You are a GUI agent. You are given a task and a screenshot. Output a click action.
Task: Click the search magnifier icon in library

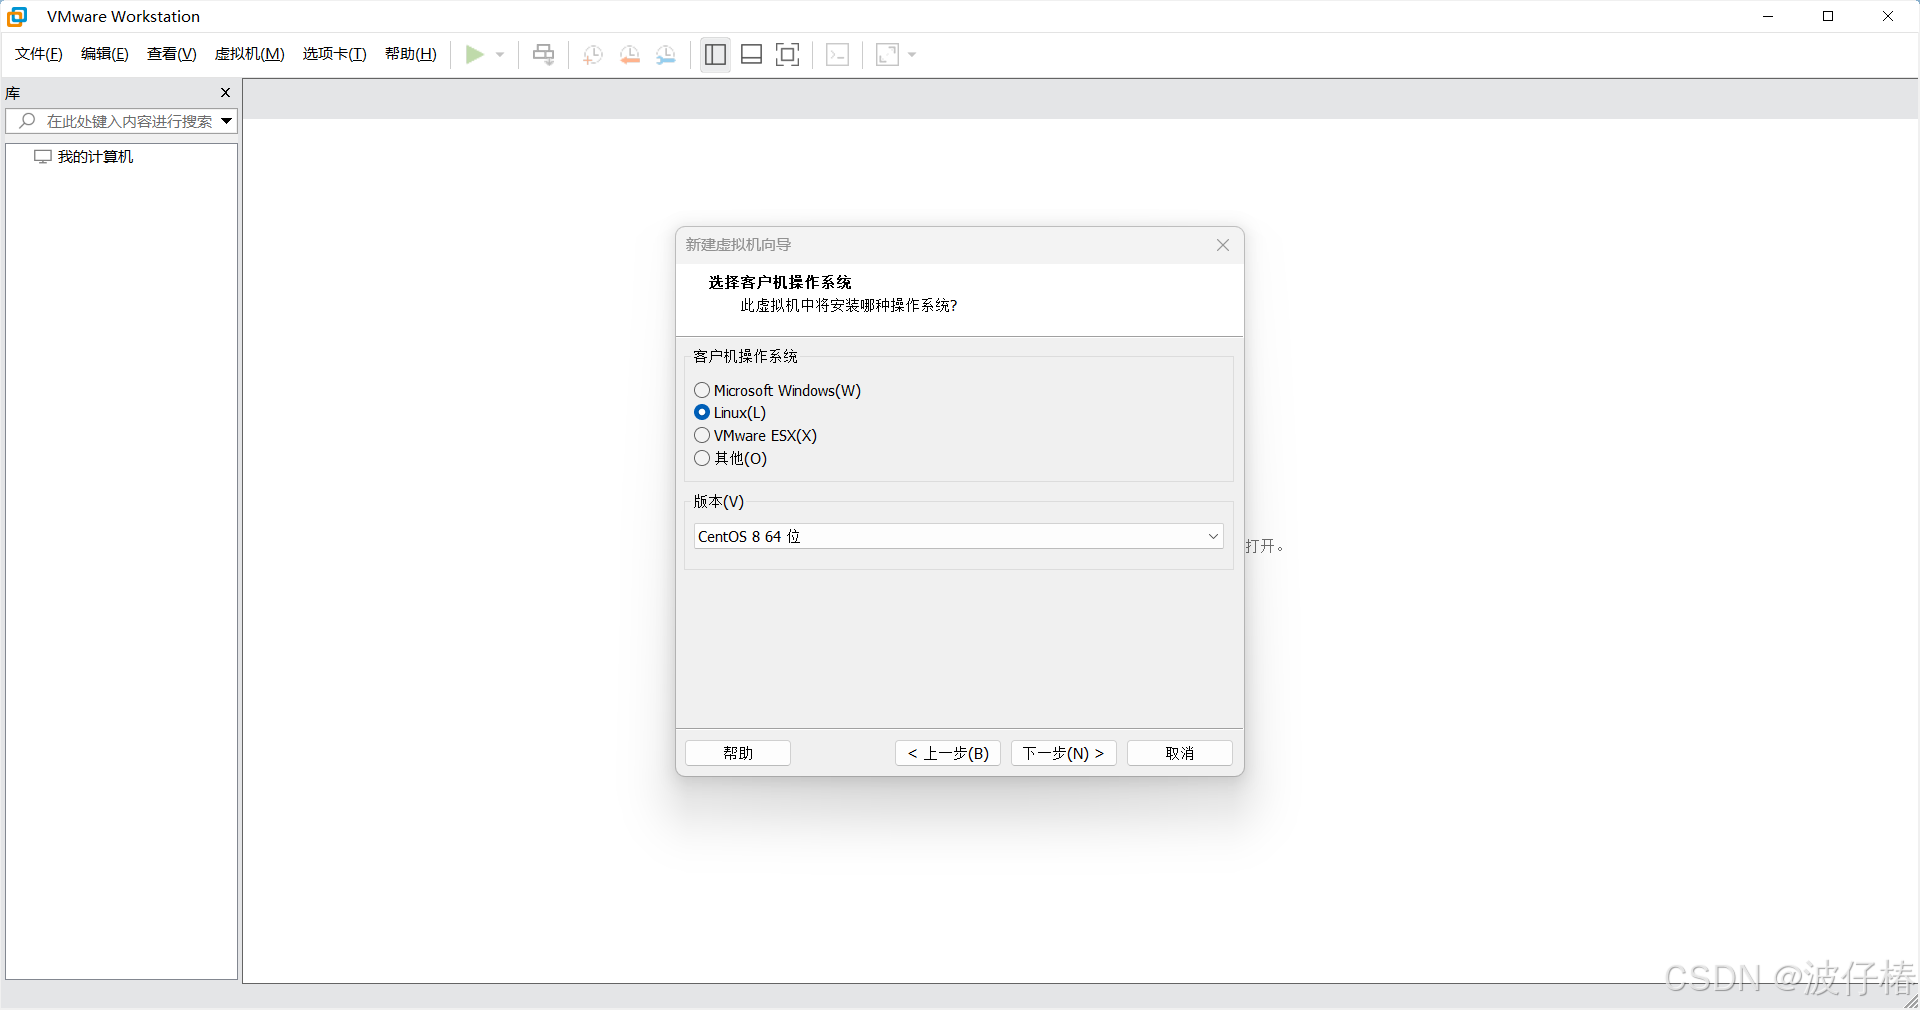pyautogui.click(x=27, y=121)
